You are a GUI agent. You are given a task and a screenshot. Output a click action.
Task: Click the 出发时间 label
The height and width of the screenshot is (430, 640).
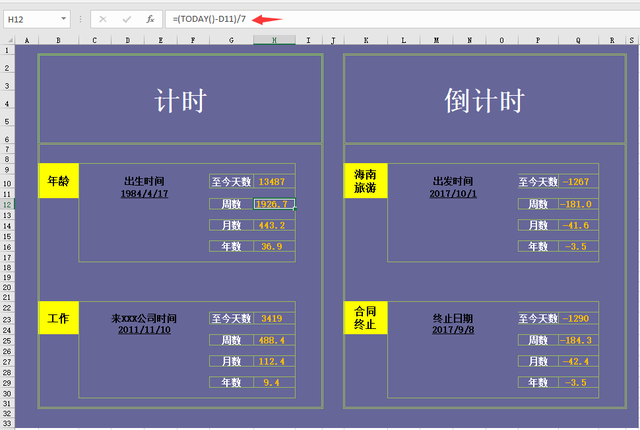click(453, 181)
